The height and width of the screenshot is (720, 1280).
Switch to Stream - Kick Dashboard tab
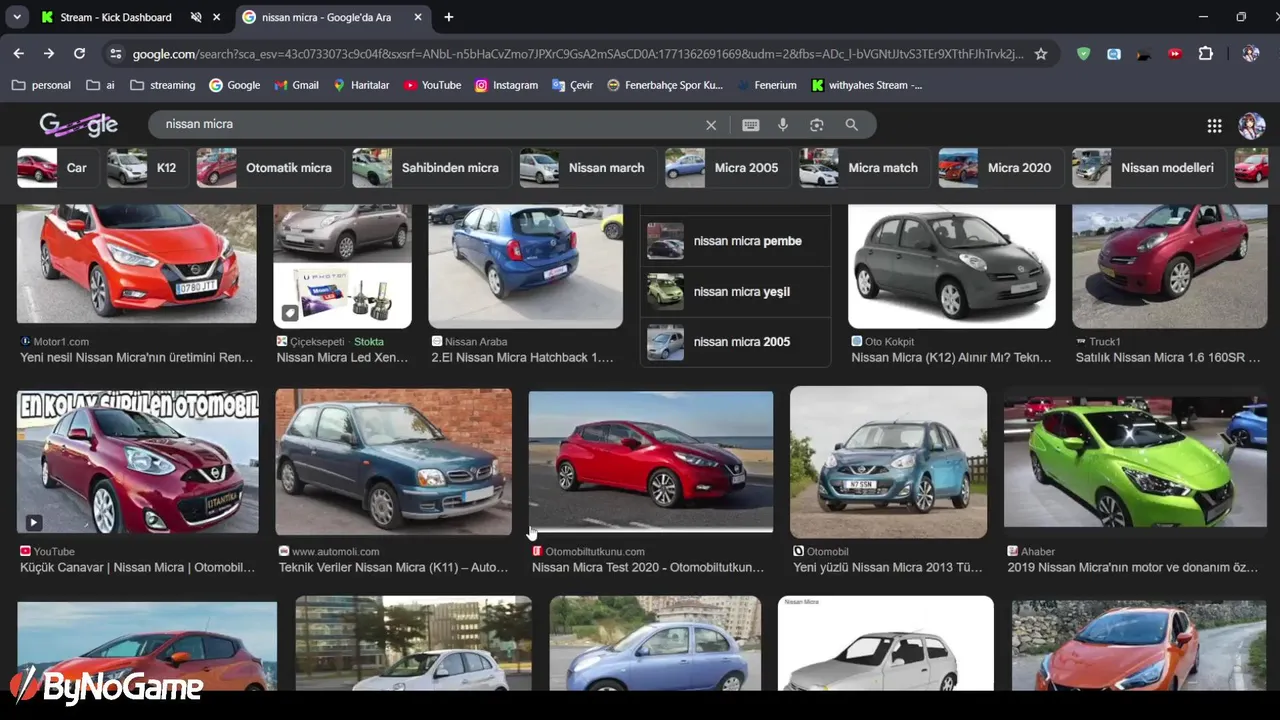[131, 17]
